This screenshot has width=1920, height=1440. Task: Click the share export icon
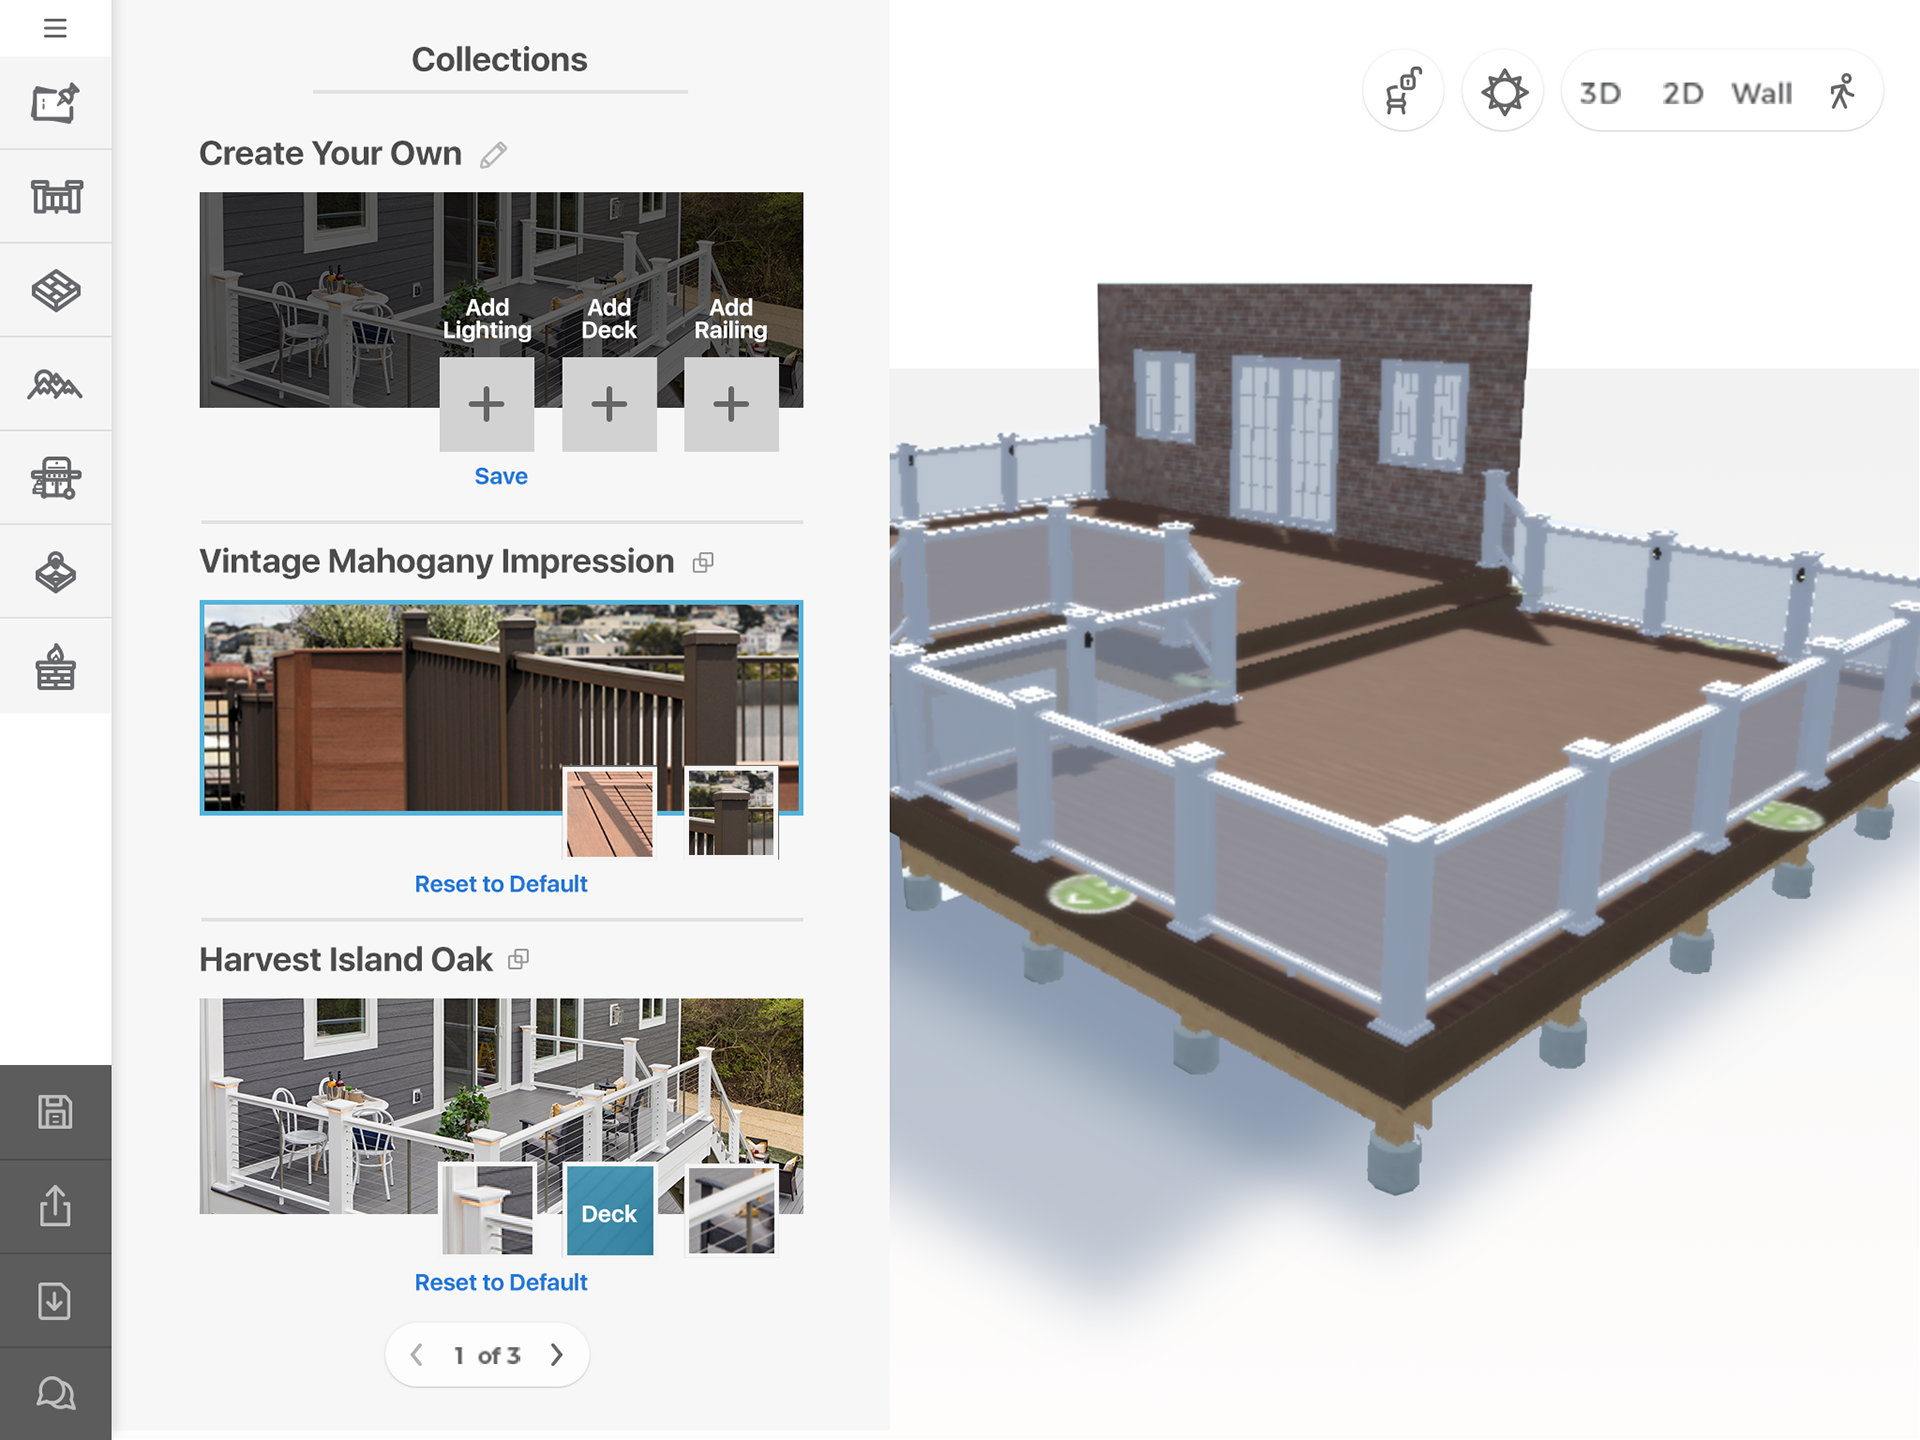point(55,1206)
